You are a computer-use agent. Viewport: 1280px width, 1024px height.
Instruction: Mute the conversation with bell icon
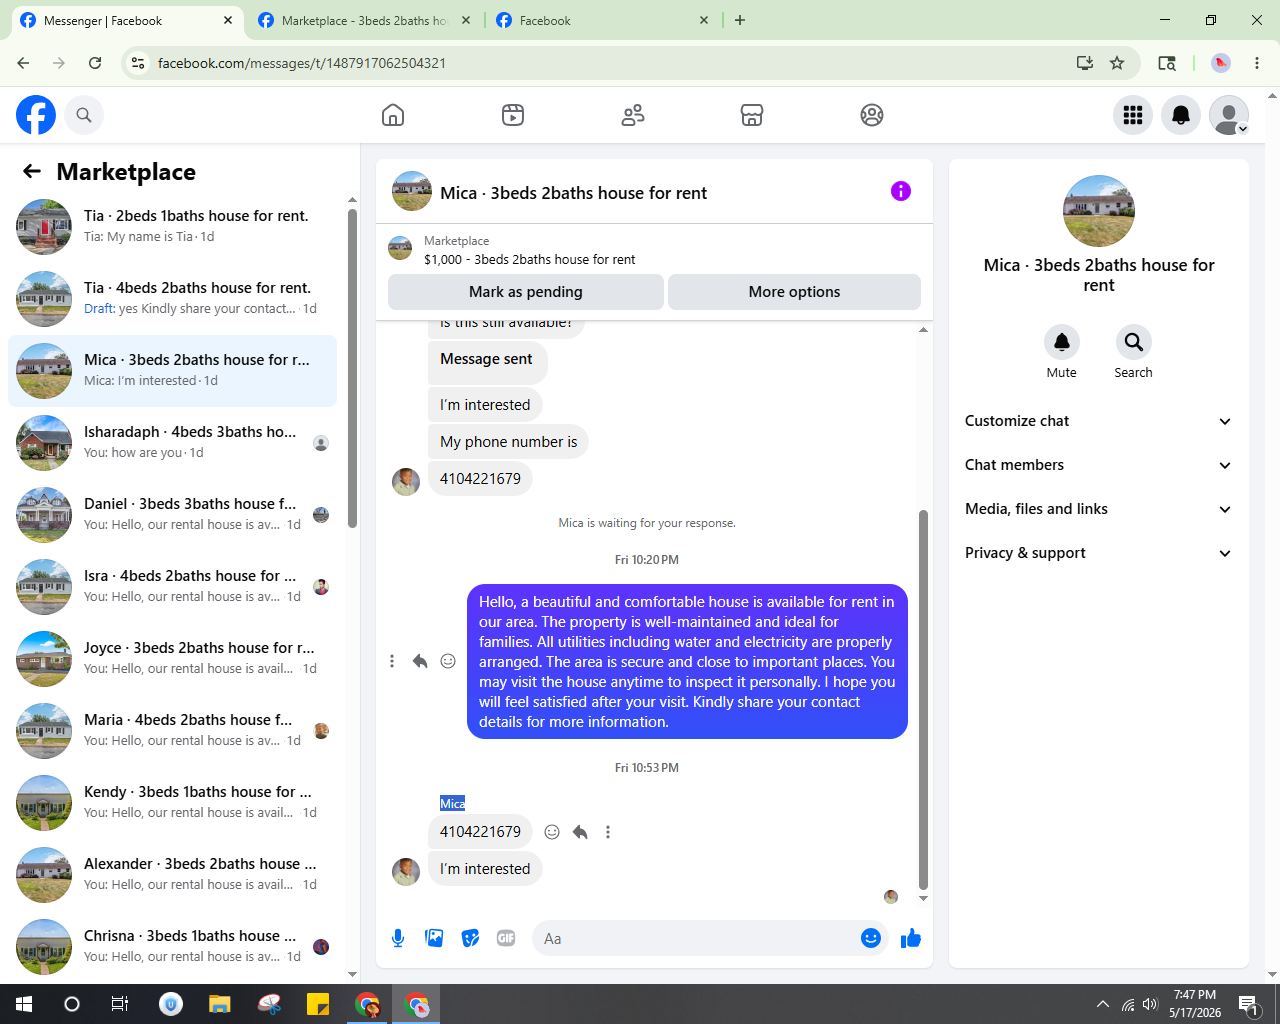coord(1062,342)
